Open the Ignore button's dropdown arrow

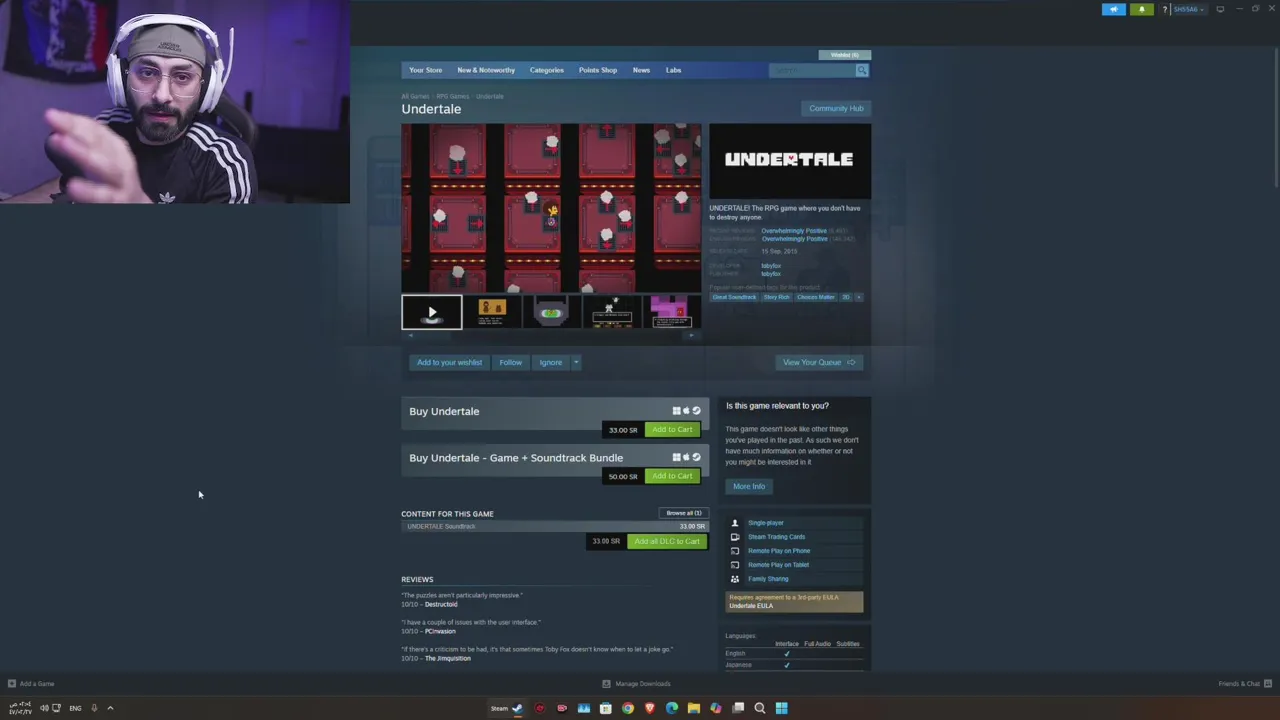click(576, 362)
